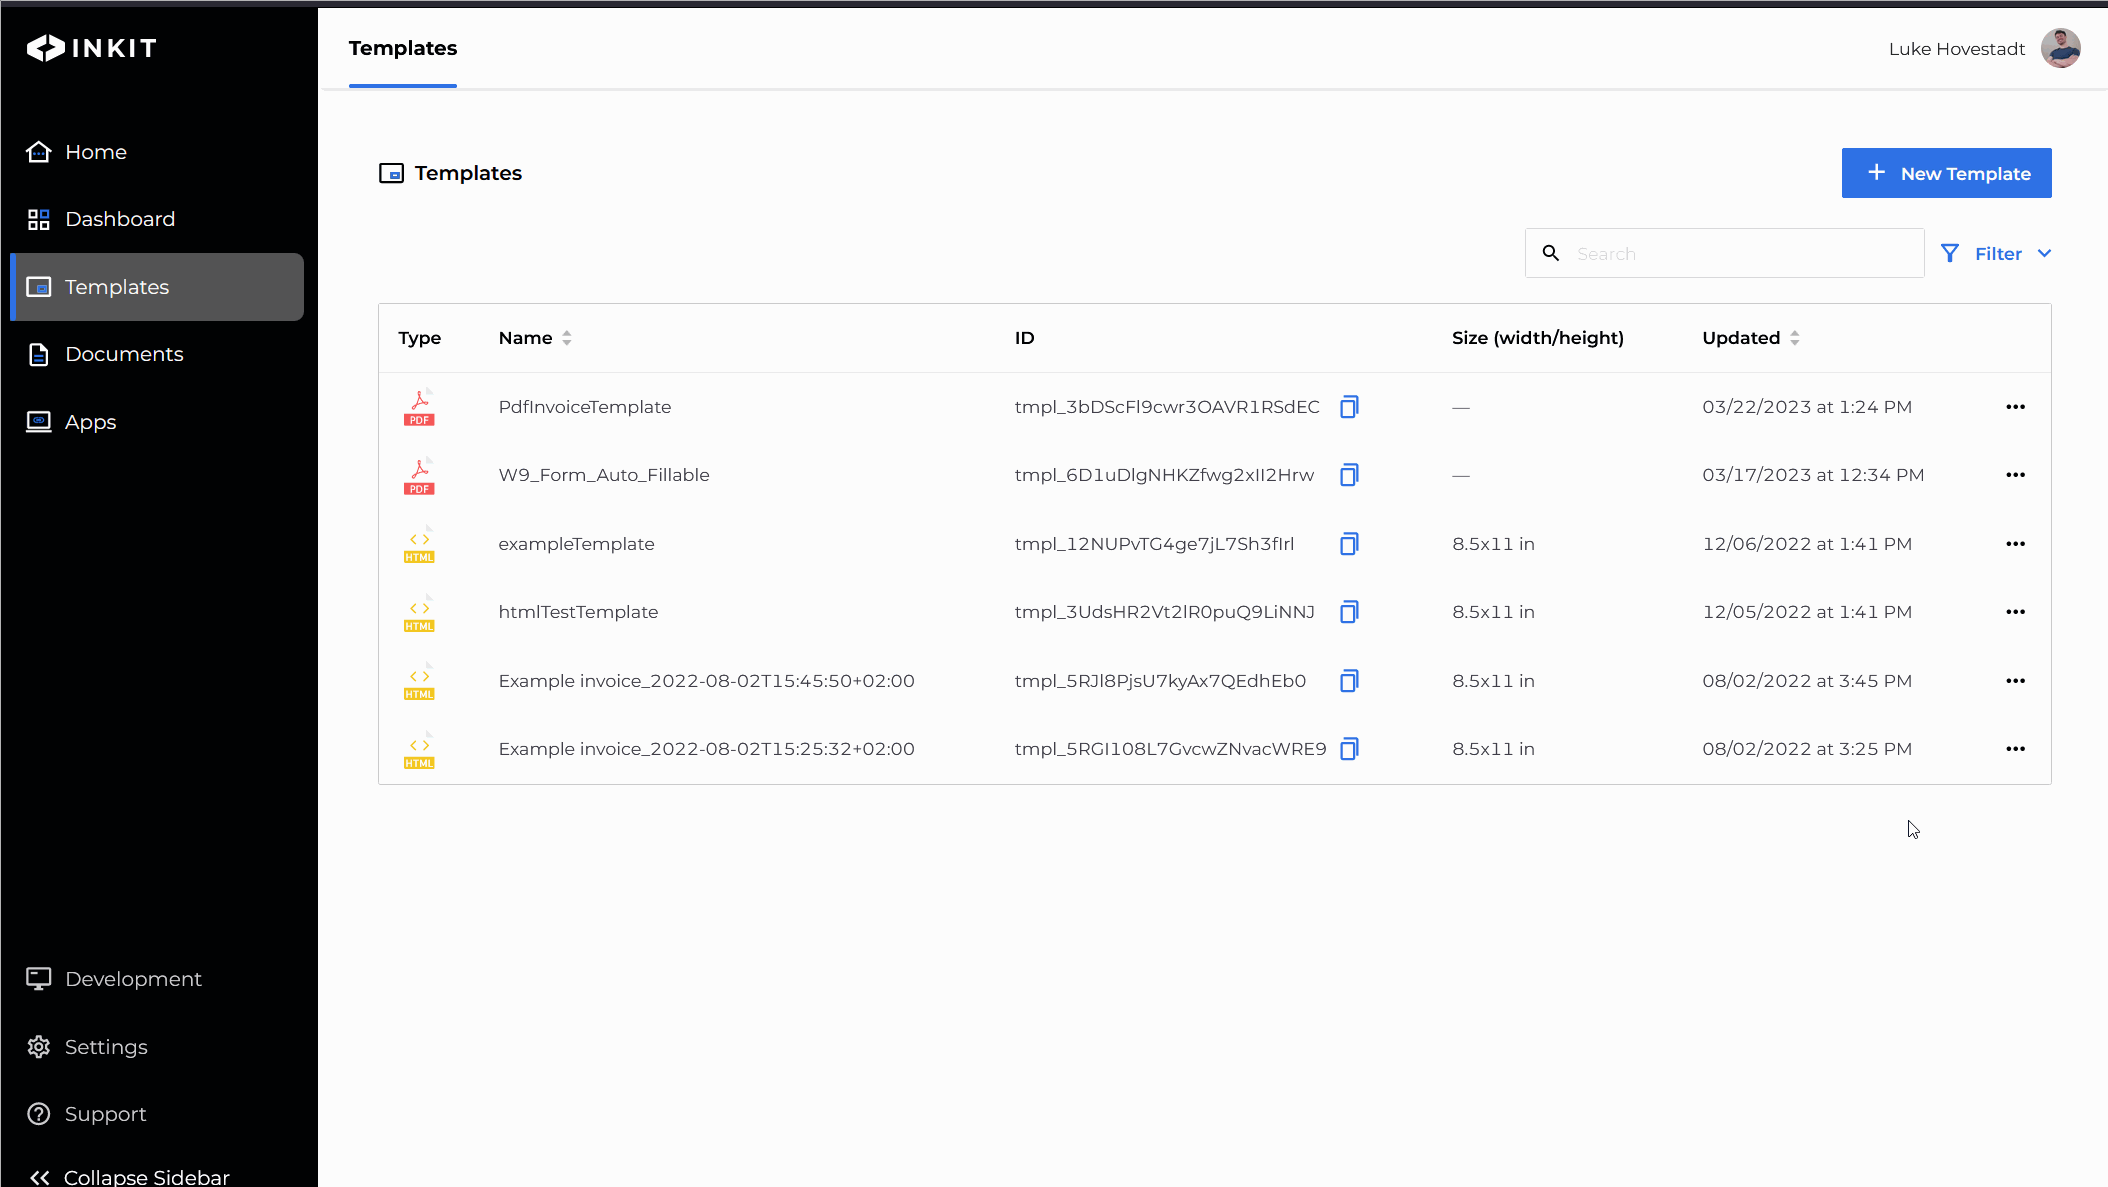Collapse the sidebar

(x=130, y=1176)
